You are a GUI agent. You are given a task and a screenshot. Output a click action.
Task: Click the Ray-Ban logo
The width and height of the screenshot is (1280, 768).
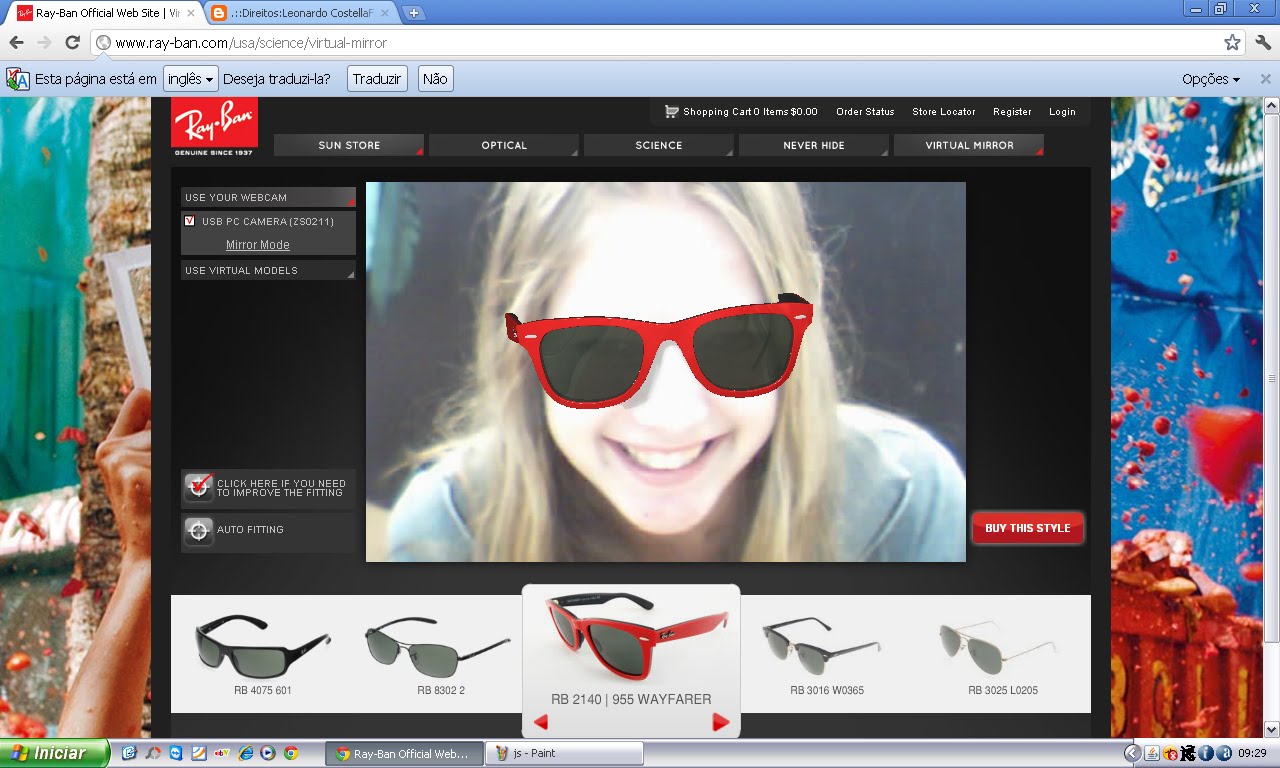pyautogui.click(x=214, y=126)
